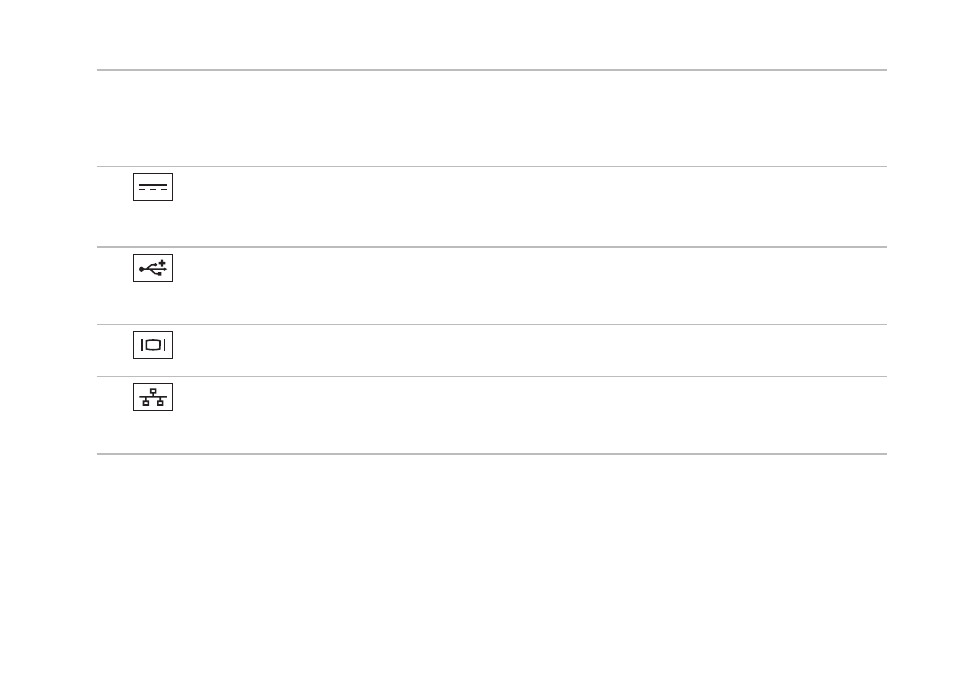Select the empty row beside DC power icon
This screenshot has width=953, height=676.
pyautogui.click(x=530, y=207)
